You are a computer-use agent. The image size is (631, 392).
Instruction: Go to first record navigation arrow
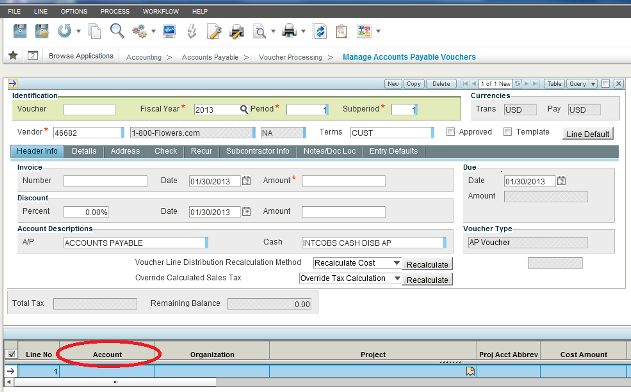[x=465, y=84]
